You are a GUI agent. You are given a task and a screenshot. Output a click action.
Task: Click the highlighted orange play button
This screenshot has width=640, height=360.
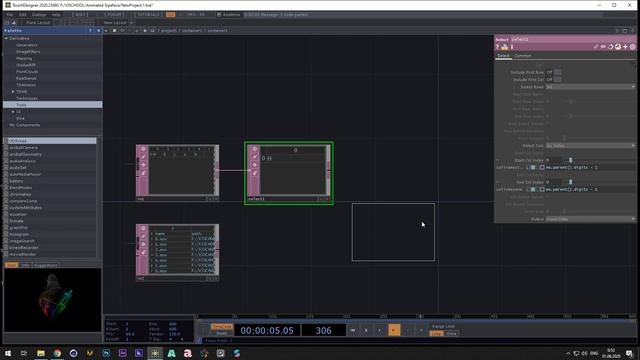[x=394, y=330]
